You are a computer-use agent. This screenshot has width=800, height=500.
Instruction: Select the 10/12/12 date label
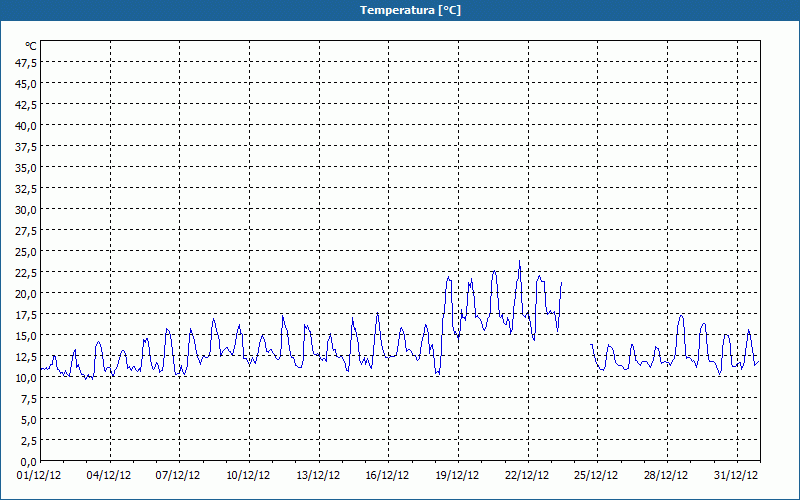[248, 476]
